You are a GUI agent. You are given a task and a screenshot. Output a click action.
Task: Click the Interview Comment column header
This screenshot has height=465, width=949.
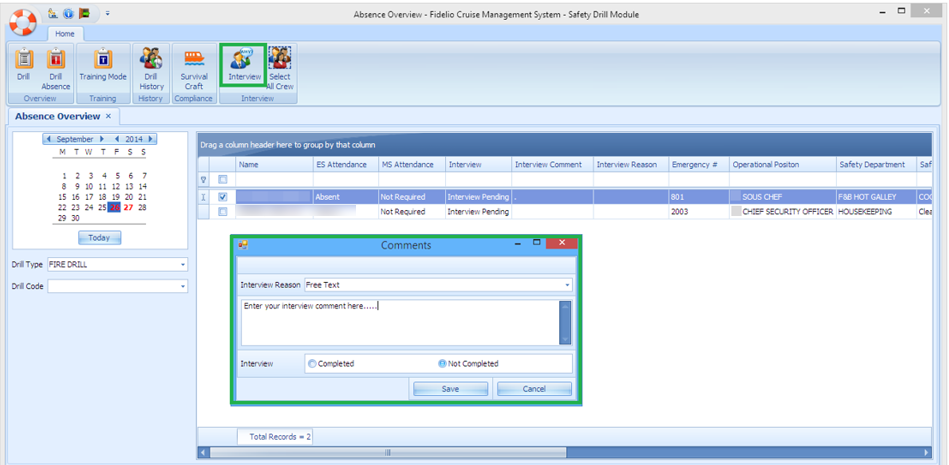(553, 165)
